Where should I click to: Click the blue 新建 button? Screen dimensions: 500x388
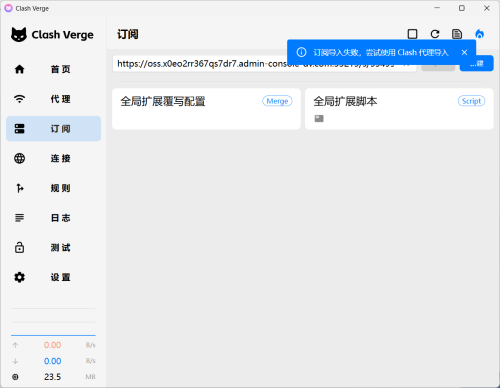[477, 63]
